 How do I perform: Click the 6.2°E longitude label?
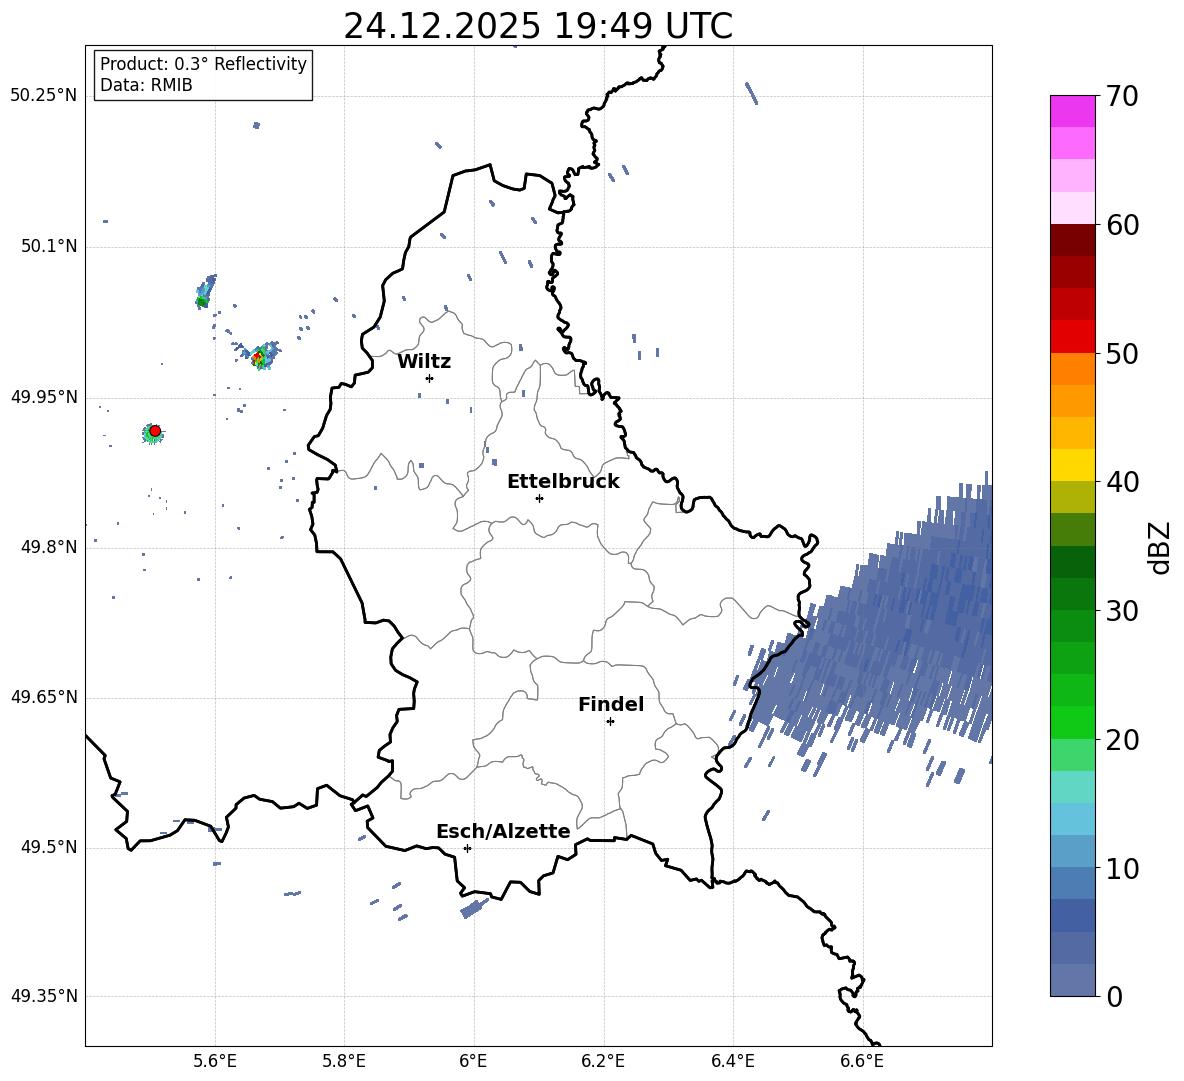pos(603,1061)
